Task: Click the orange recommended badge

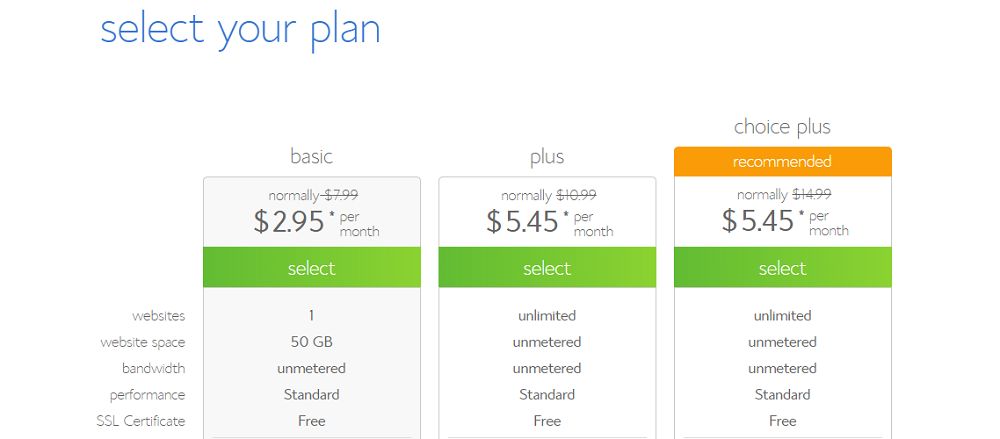Action: 782,162
